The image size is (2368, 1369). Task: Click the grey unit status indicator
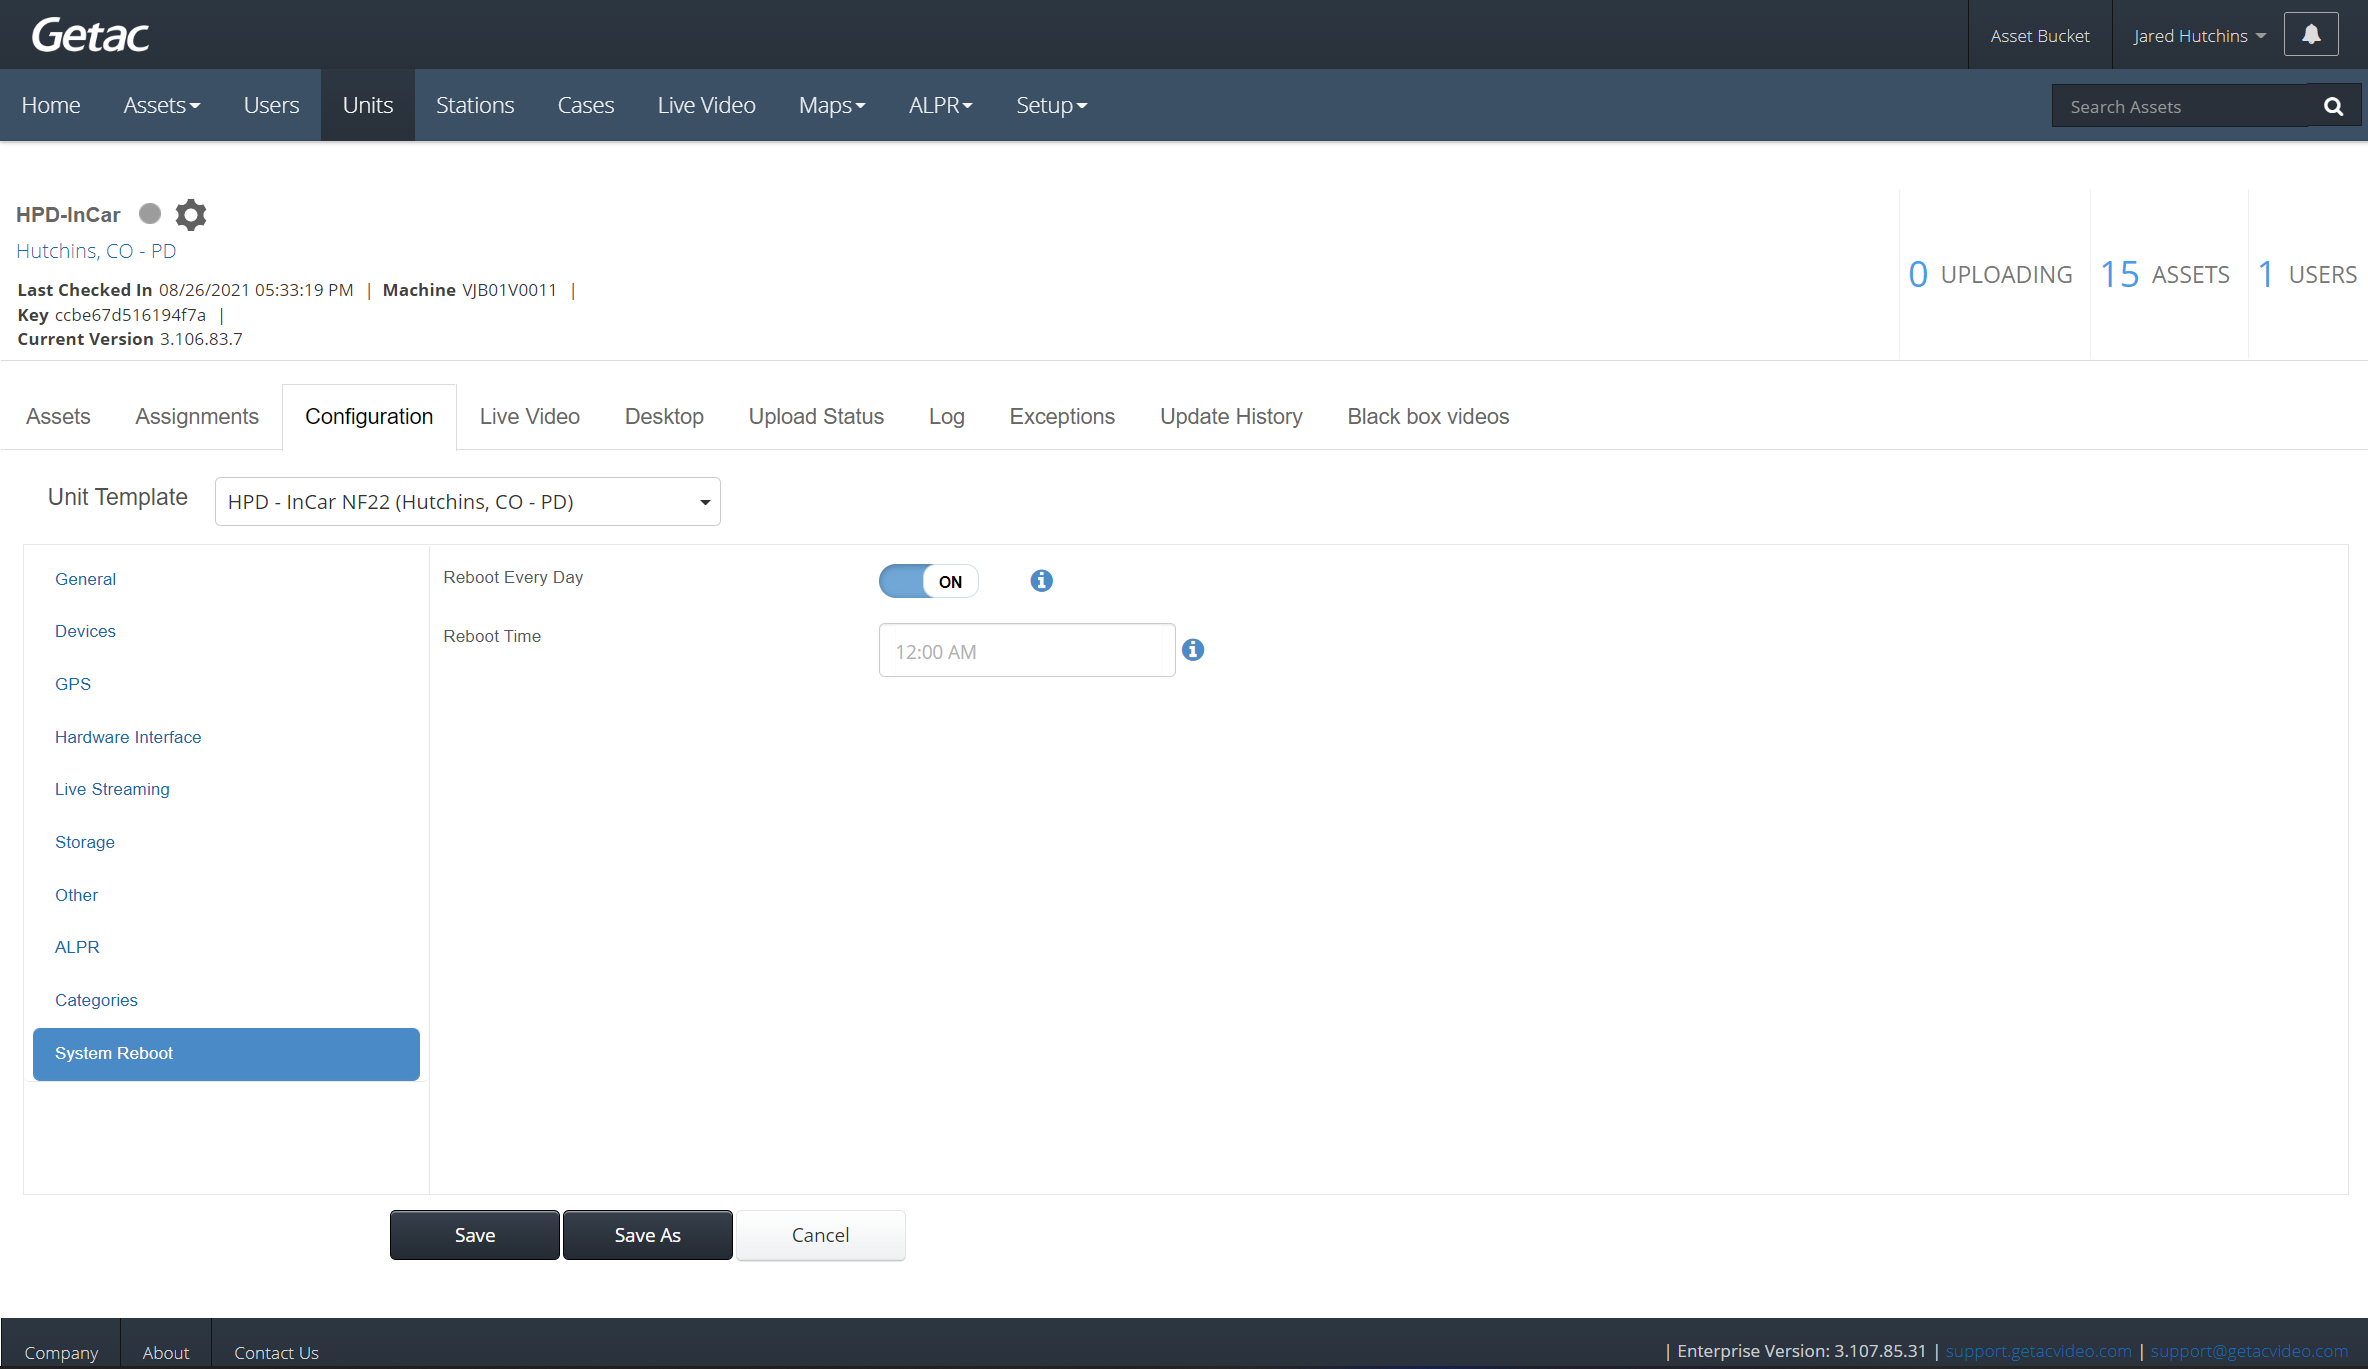click(150, 213)
